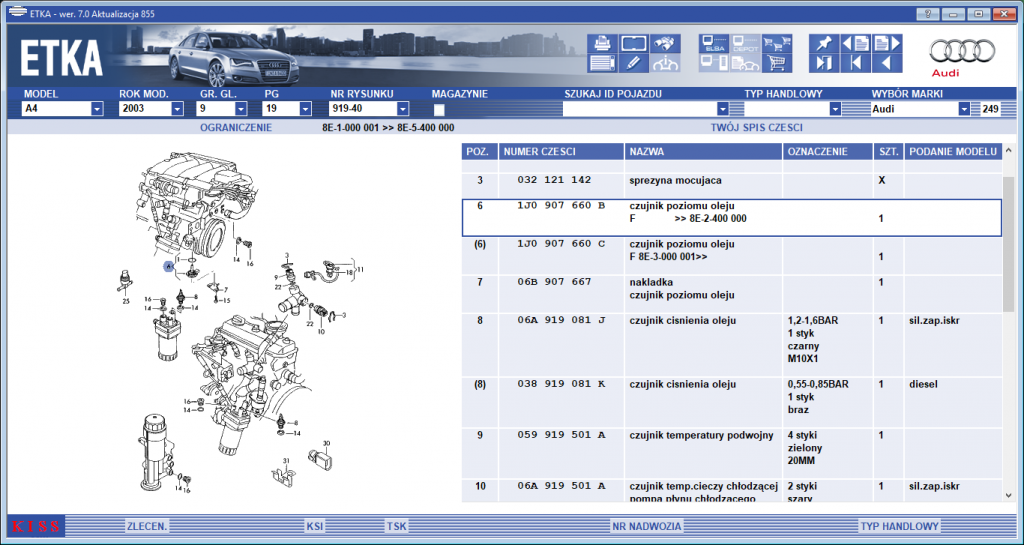Click the lined list view icon
1024x545 pixels.
(602, 63)
